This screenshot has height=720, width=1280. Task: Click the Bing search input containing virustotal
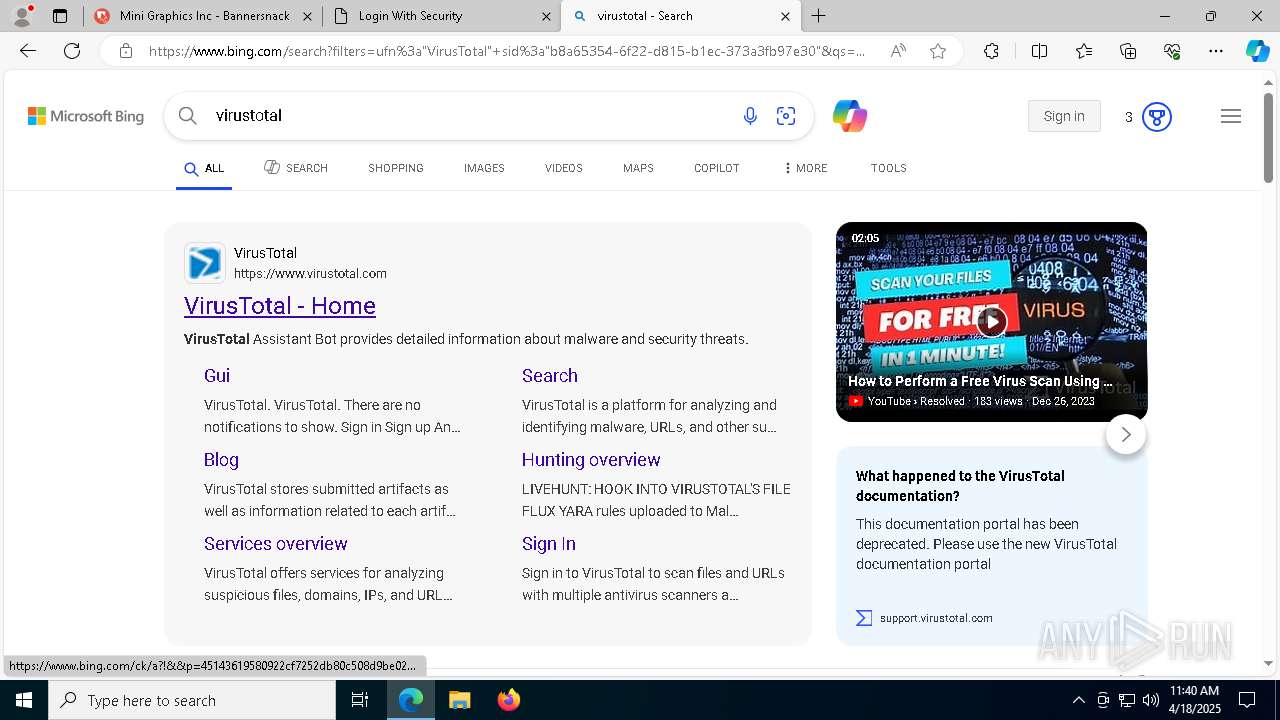click(x=470, y=116)
